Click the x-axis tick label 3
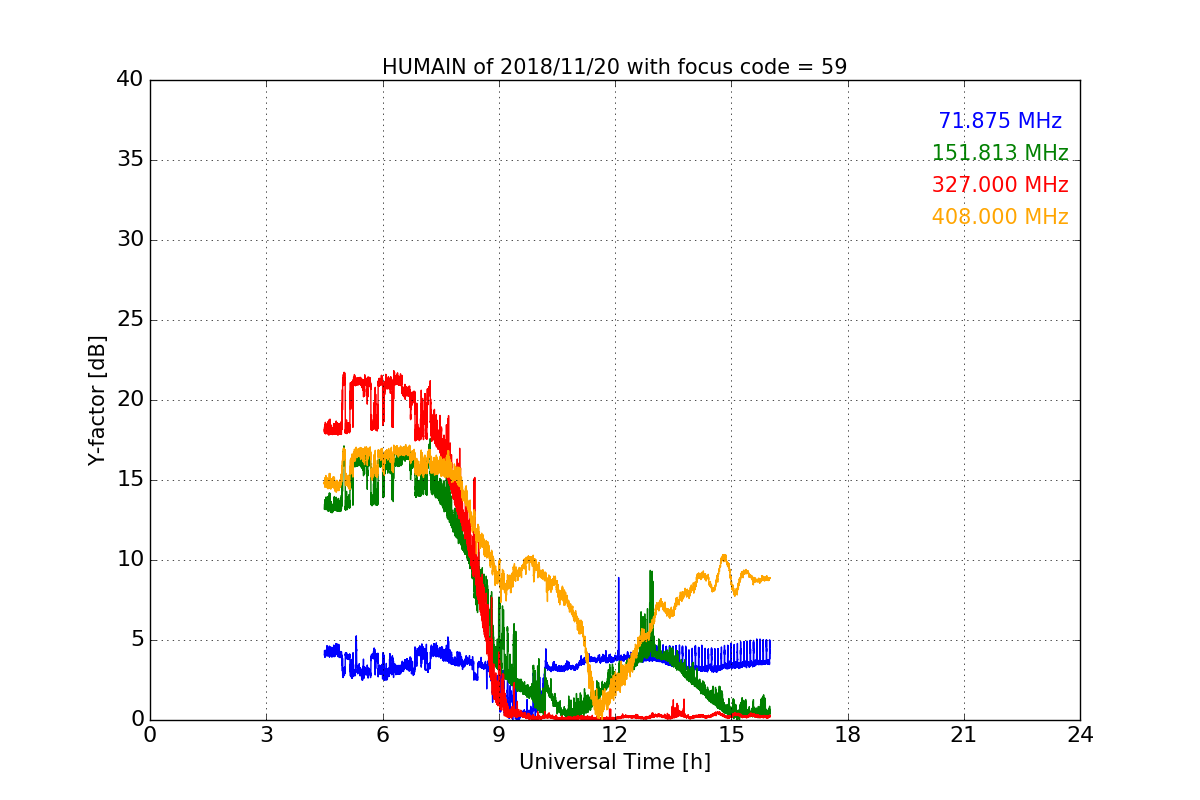This screenshot has width=1200, height=800. coord(266,735)
